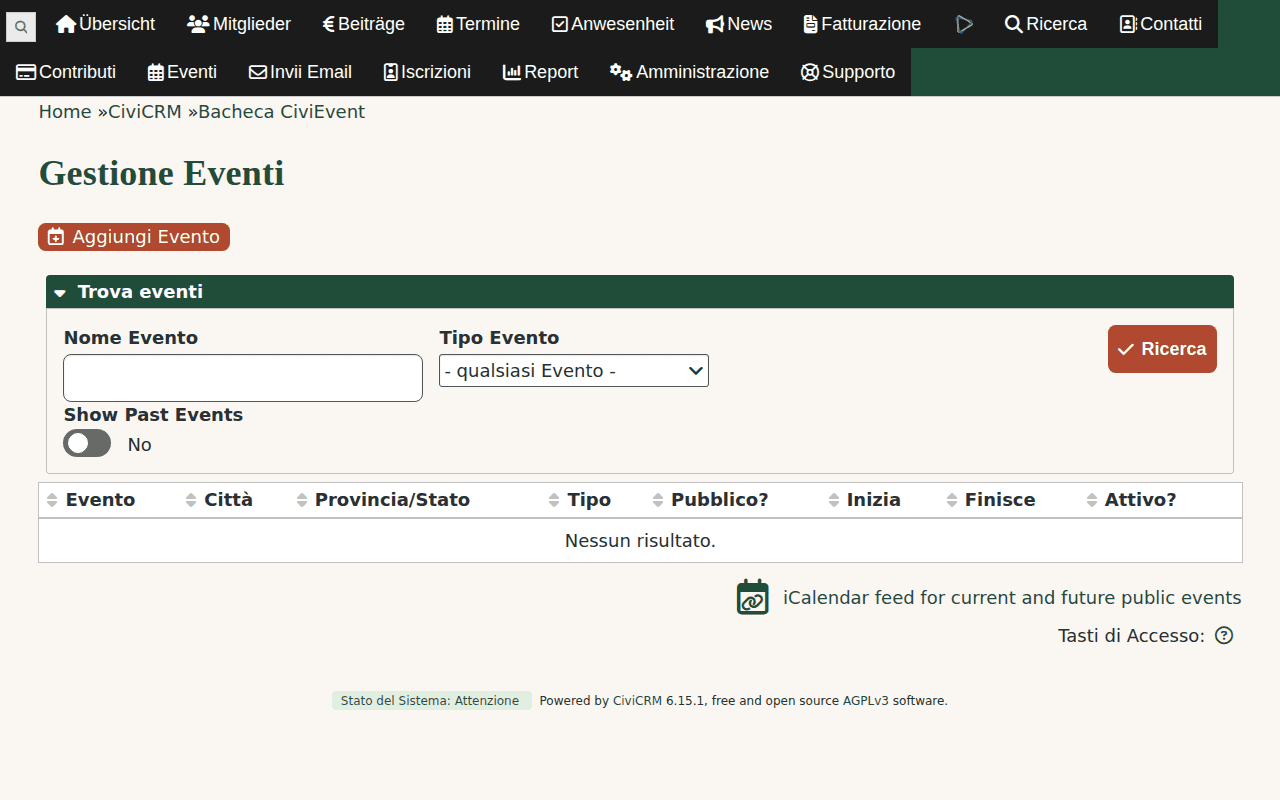Viewport: 1280px width, 800px height.
Task: Open the News menu
Action: [x=739, y=24]
